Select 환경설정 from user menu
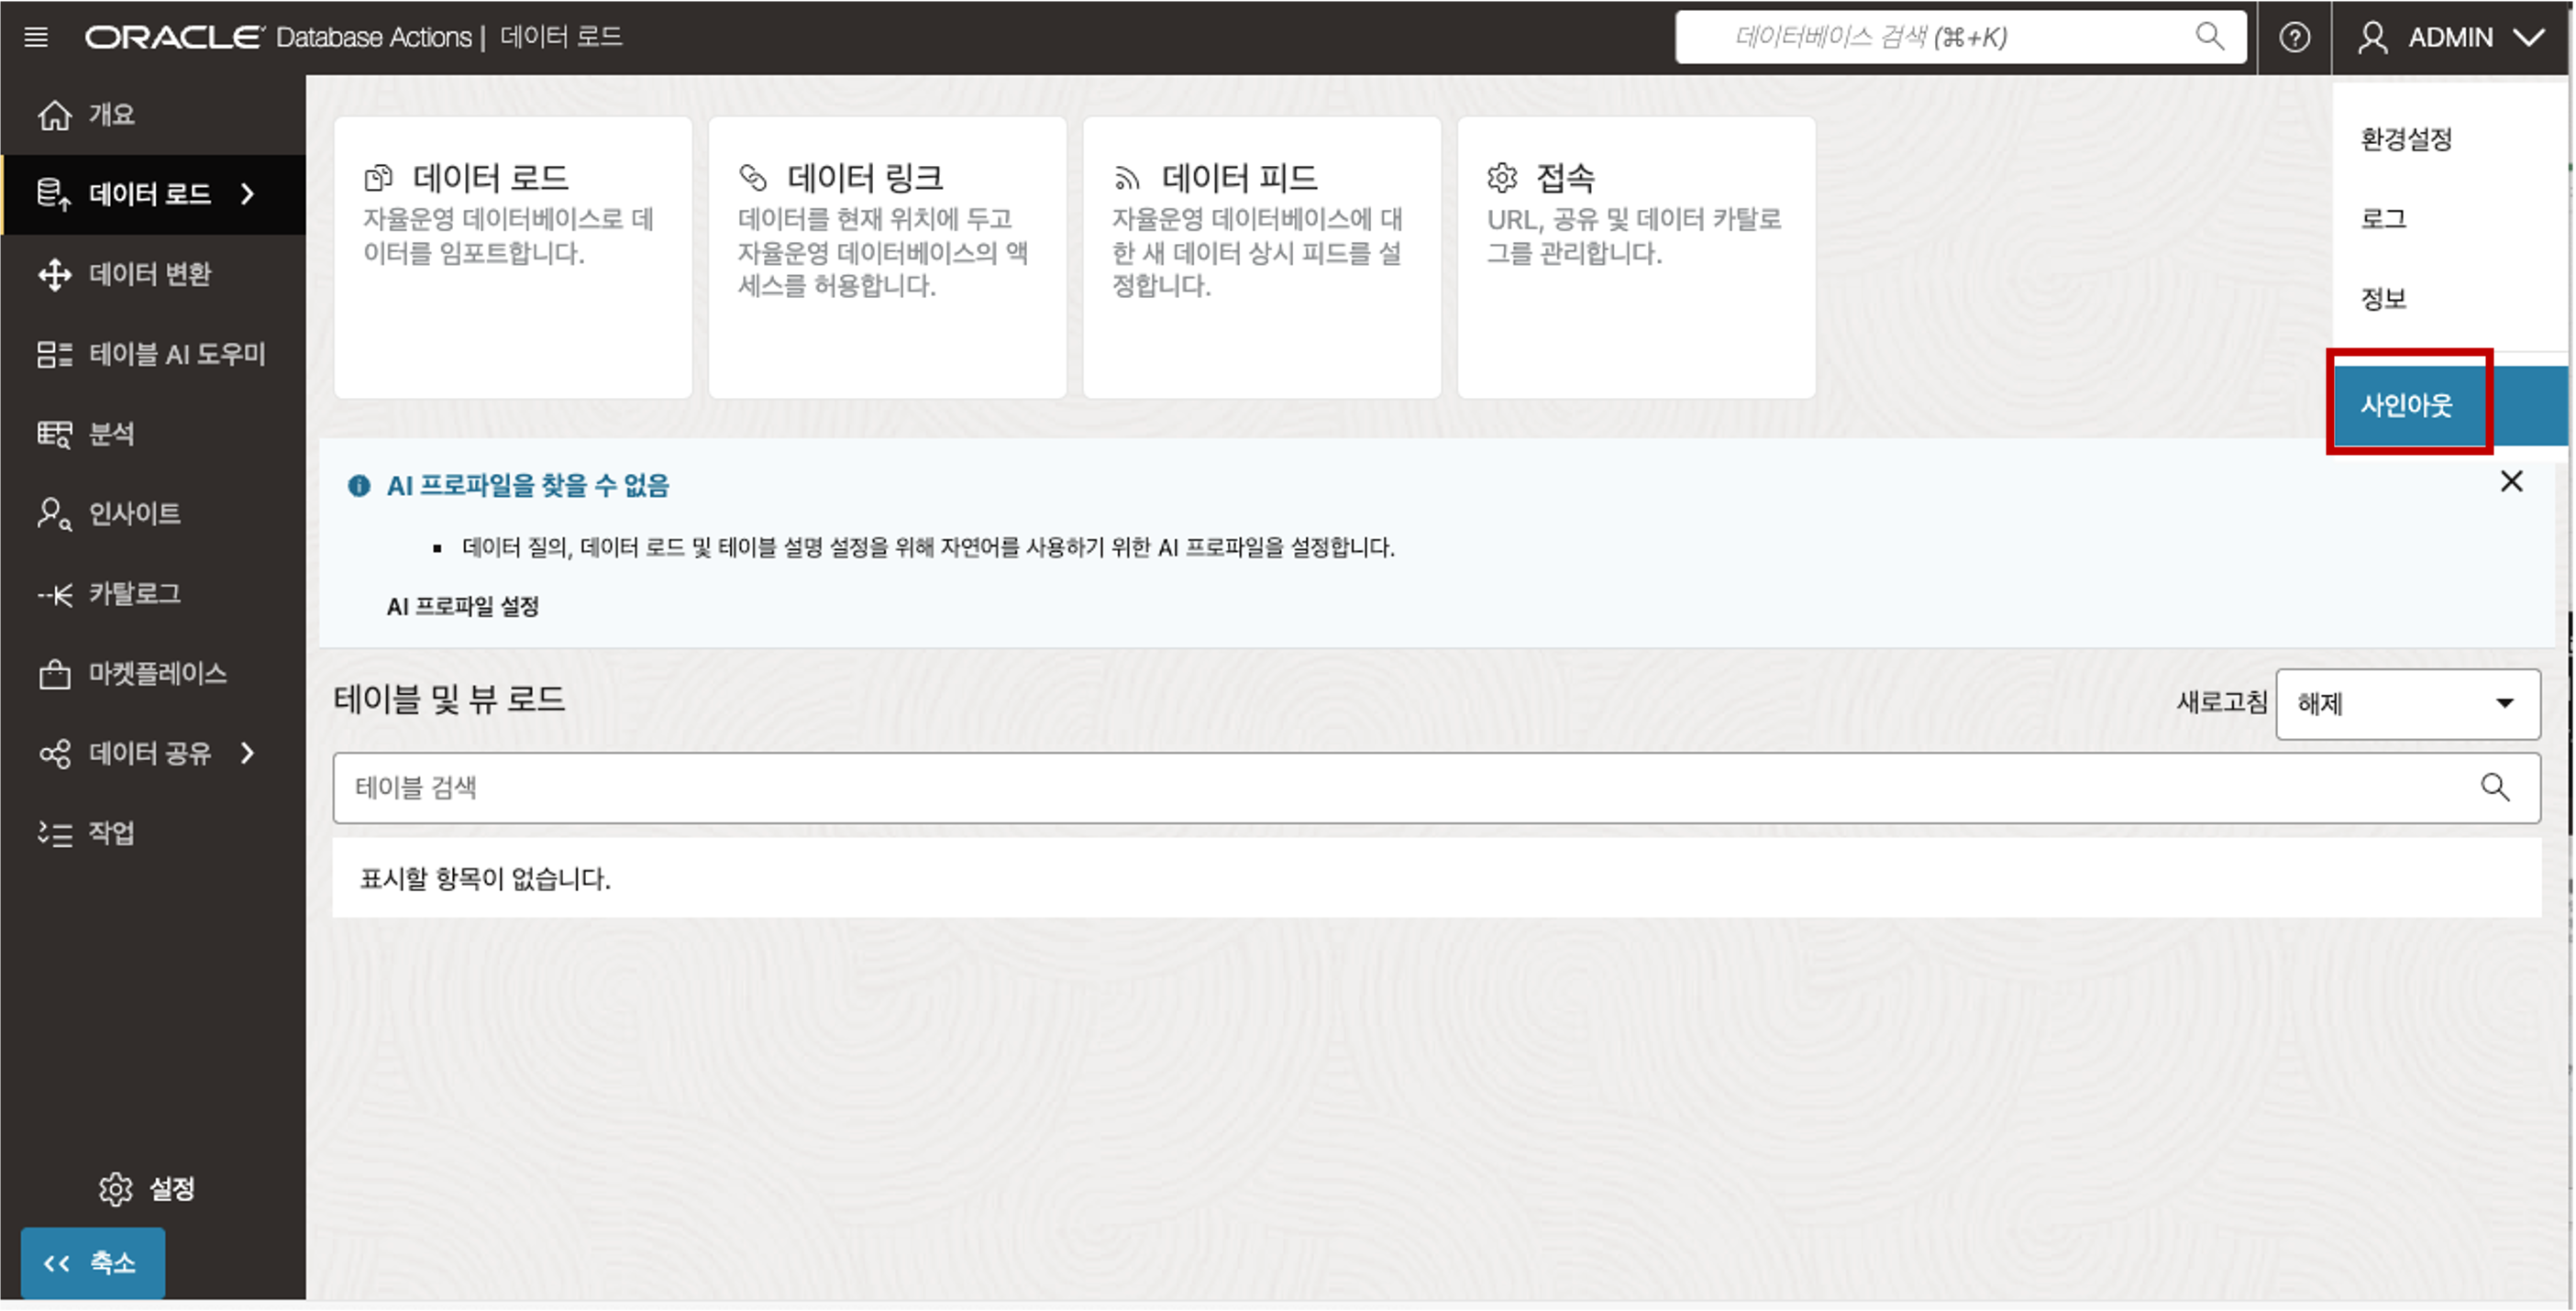2576x1311 pixels. (2406, 139)
